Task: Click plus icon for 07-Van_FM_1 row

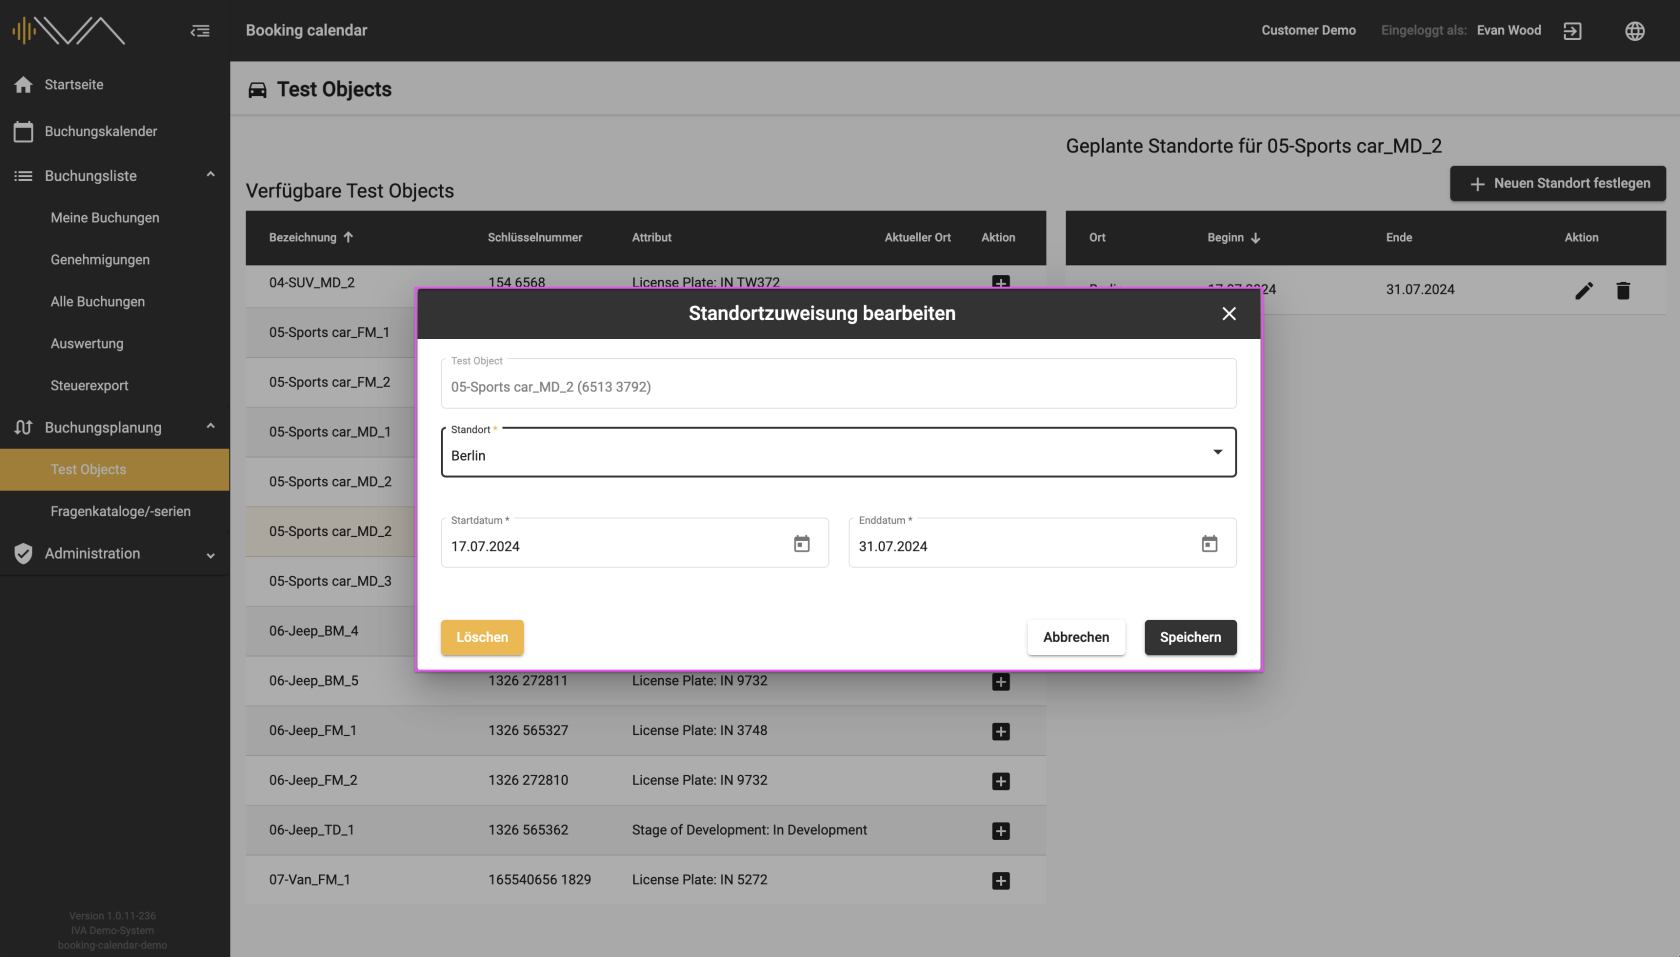Action: [1001, 881]
